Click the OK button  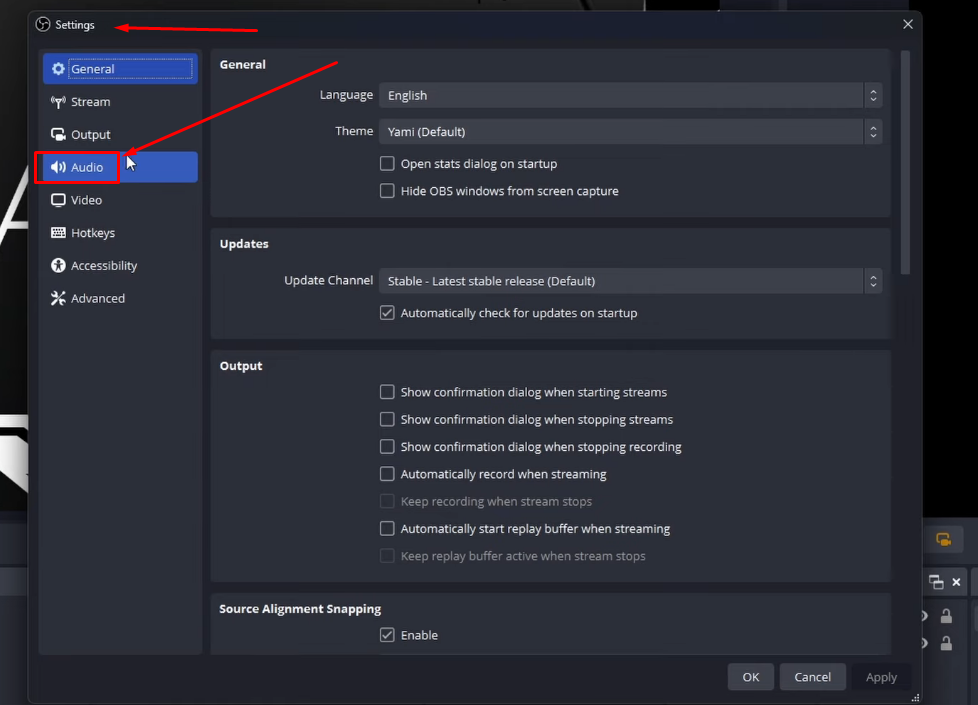(x=750, y=677)
